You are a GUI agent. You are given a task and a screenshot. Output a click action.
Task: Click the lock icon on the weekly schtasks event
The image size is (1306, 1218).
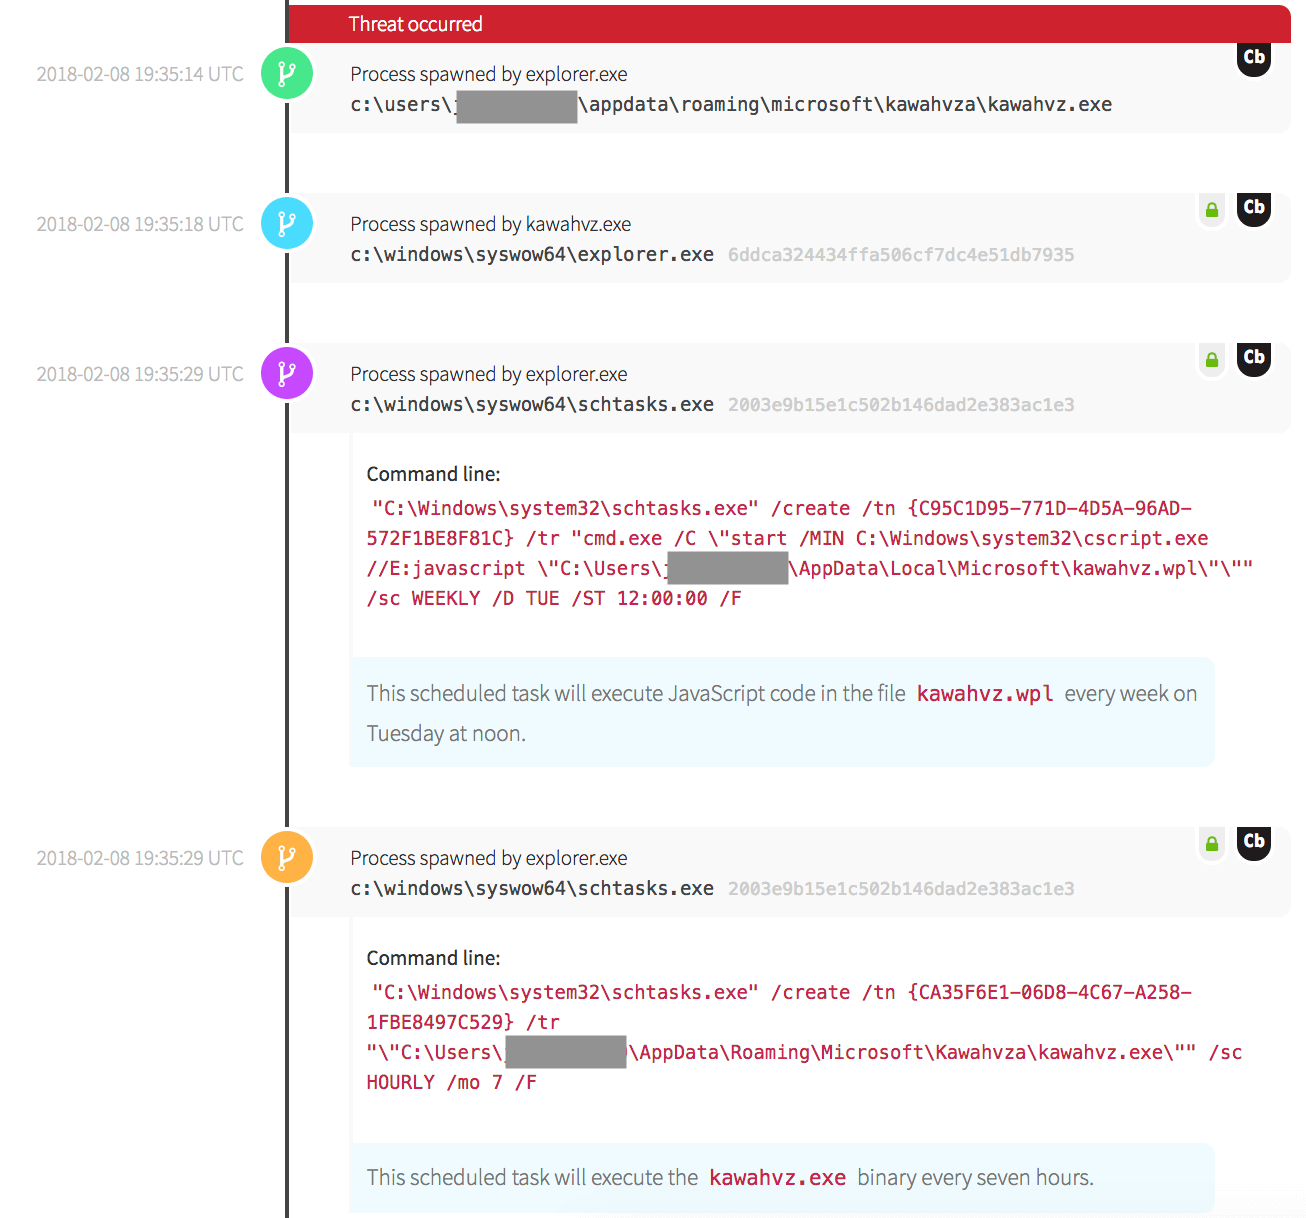pyautogui.click(x=1212, y=360)
